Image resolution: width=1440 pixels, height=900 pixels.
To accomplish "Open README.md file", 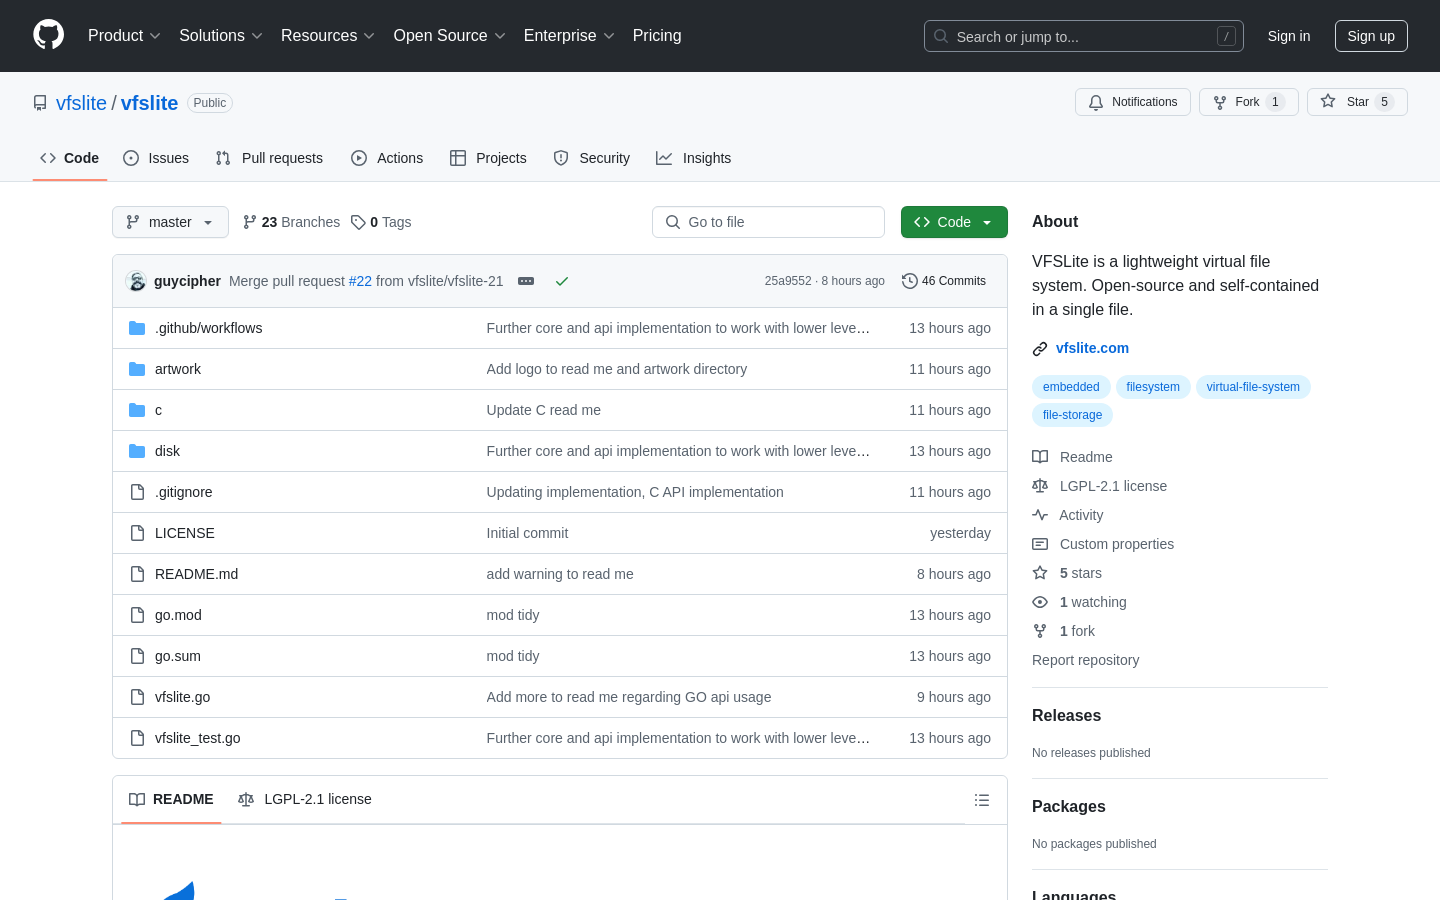I will (196, 574).
